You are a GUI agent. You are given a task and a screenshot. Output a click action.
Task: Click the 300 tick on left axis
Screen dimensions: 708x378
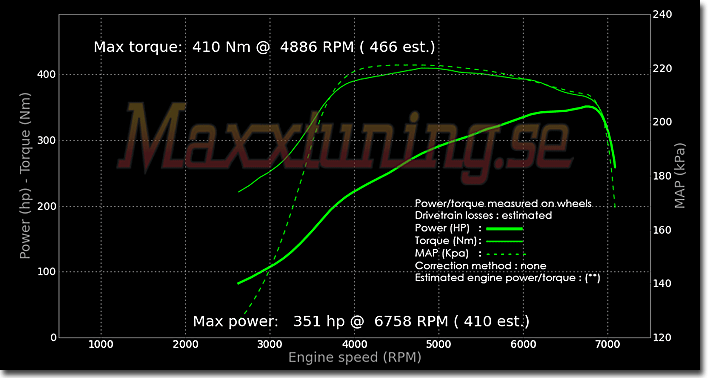pos(47,140)
